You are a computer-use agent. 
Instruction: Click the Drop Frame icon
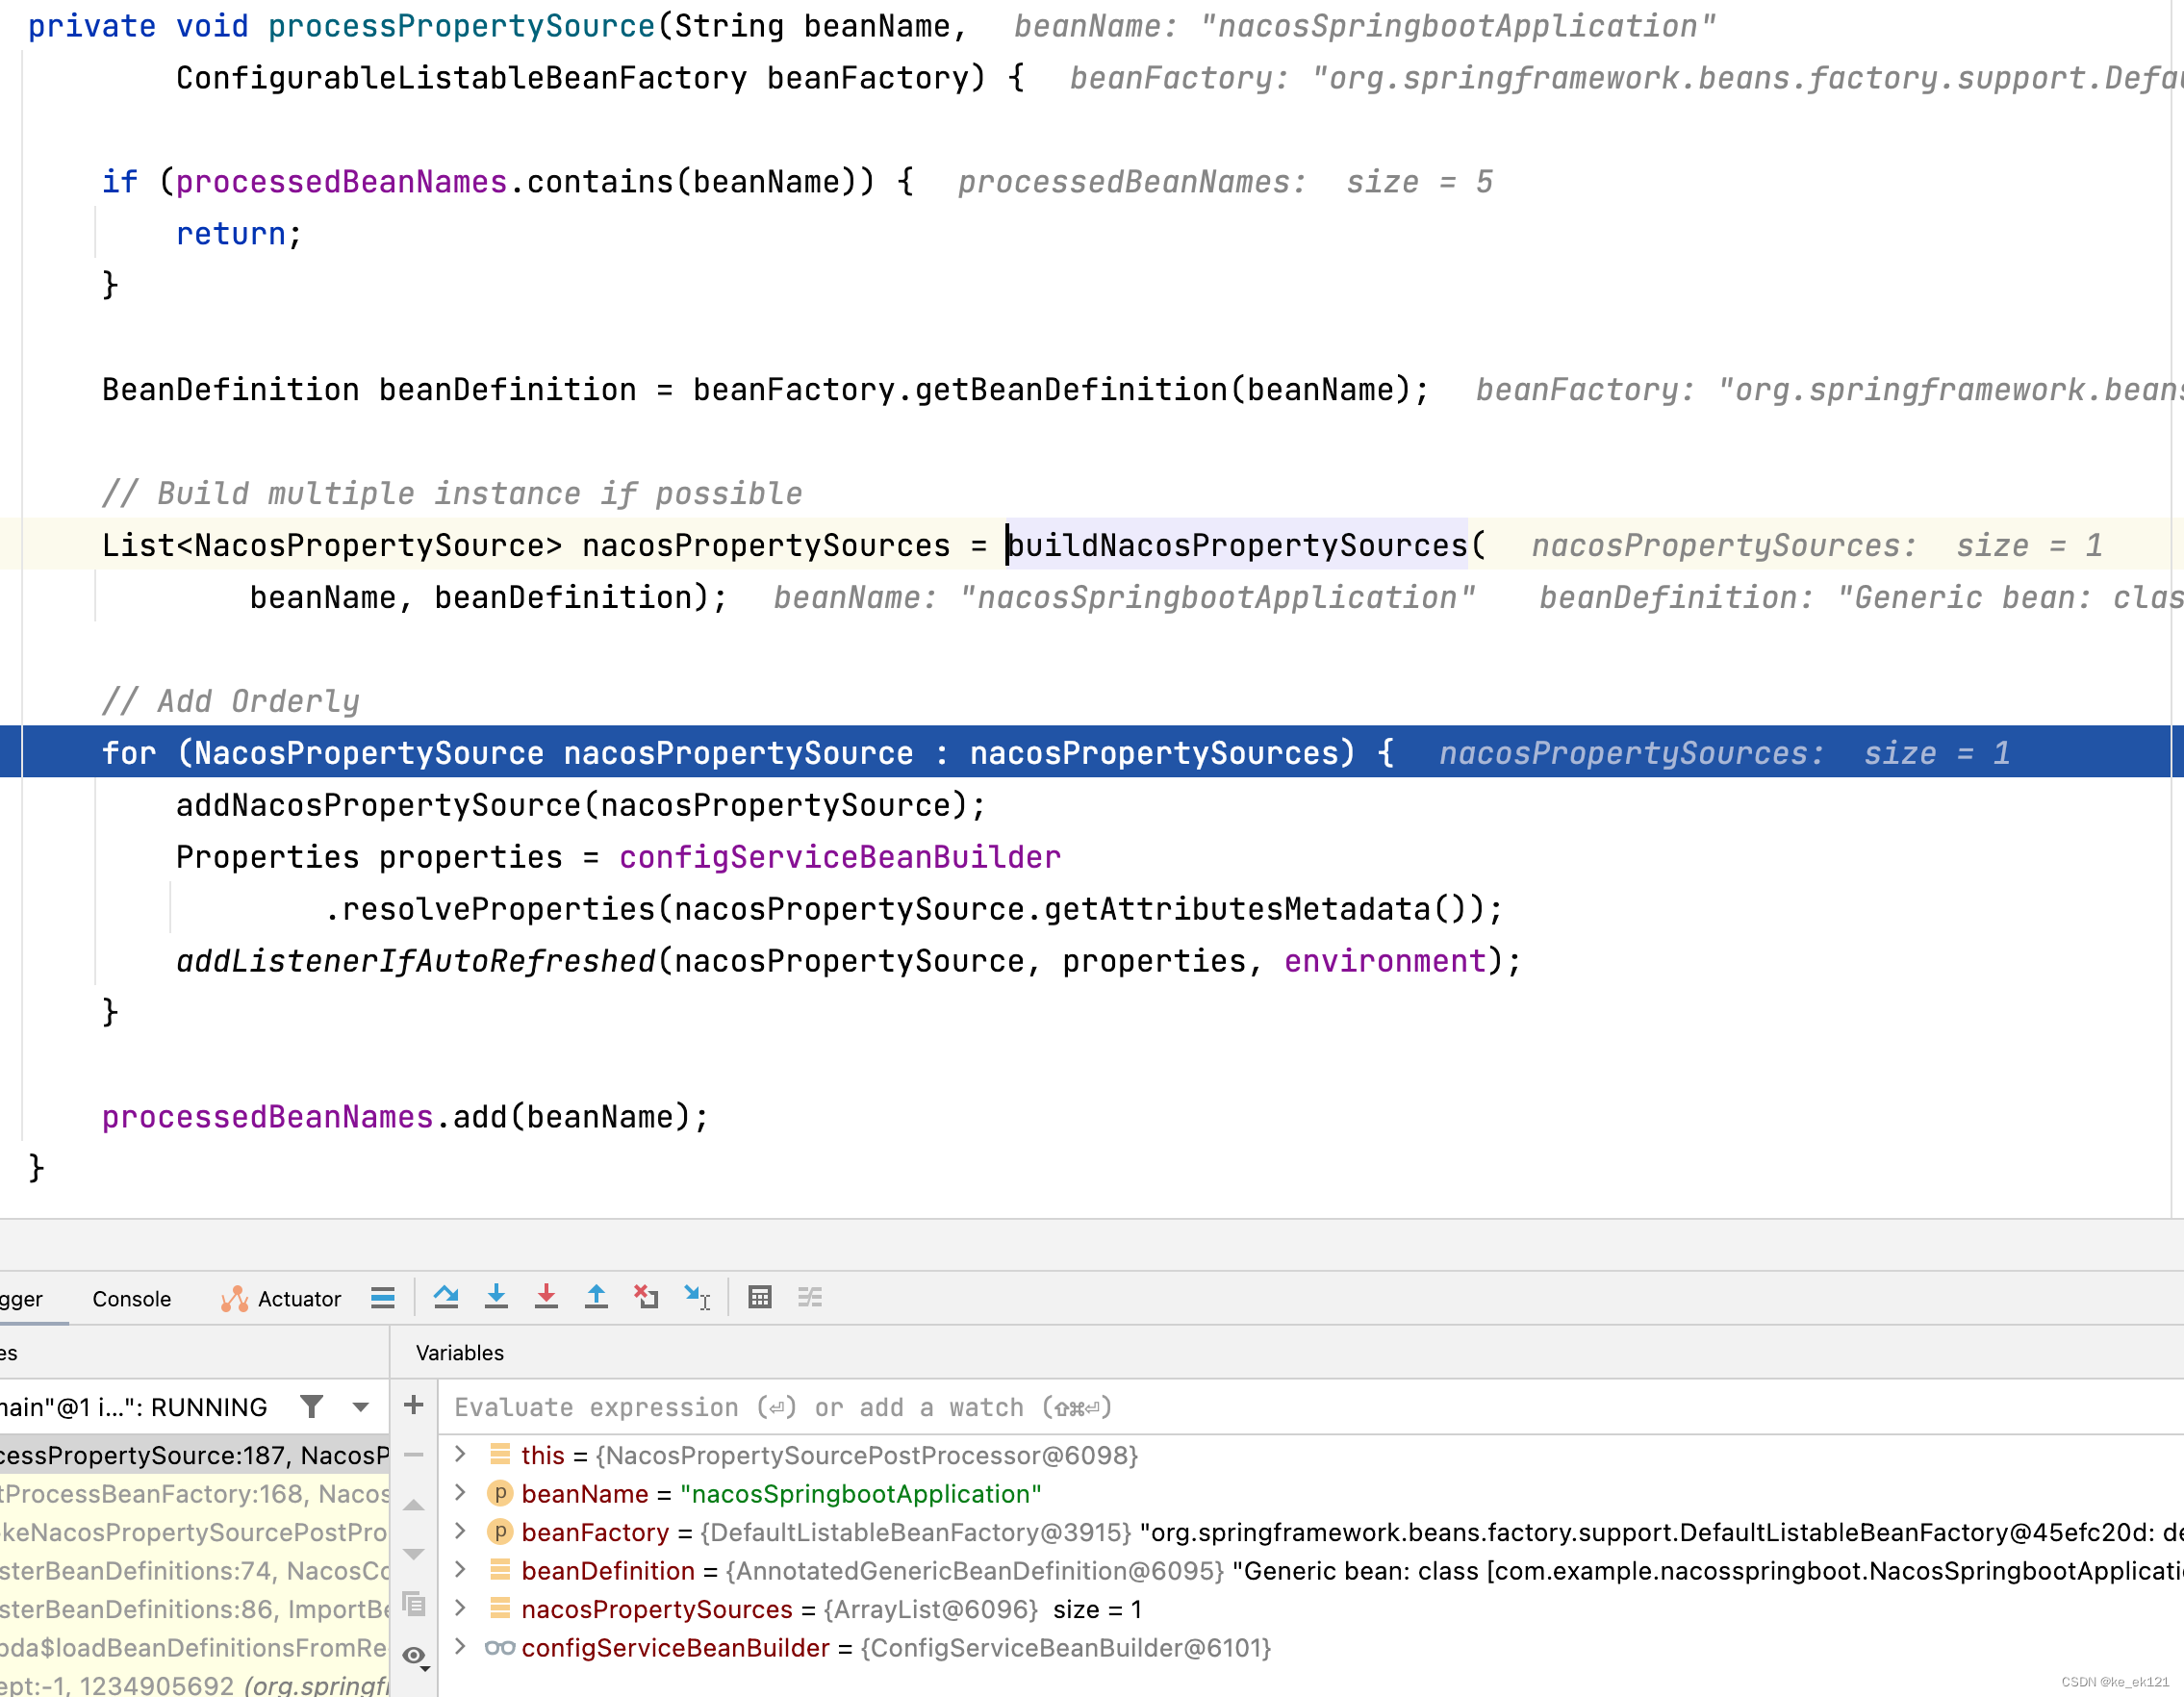coord(646,1297)
